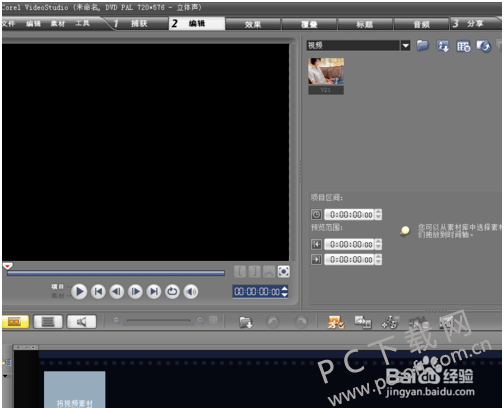Zoom in the timeline
504x408 pixels.
click(x=200, y=320)
